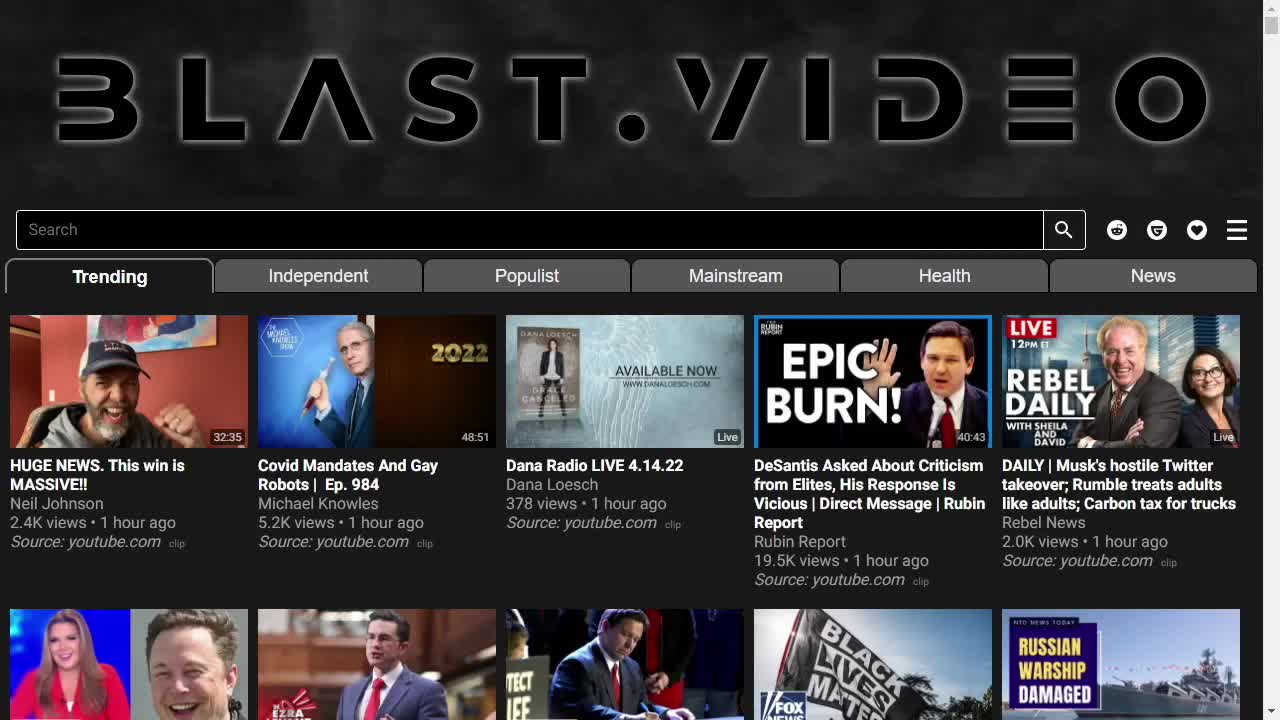Select the Trending tab
This screenshot has height=720, width=1280.
(x=109, y=277)
